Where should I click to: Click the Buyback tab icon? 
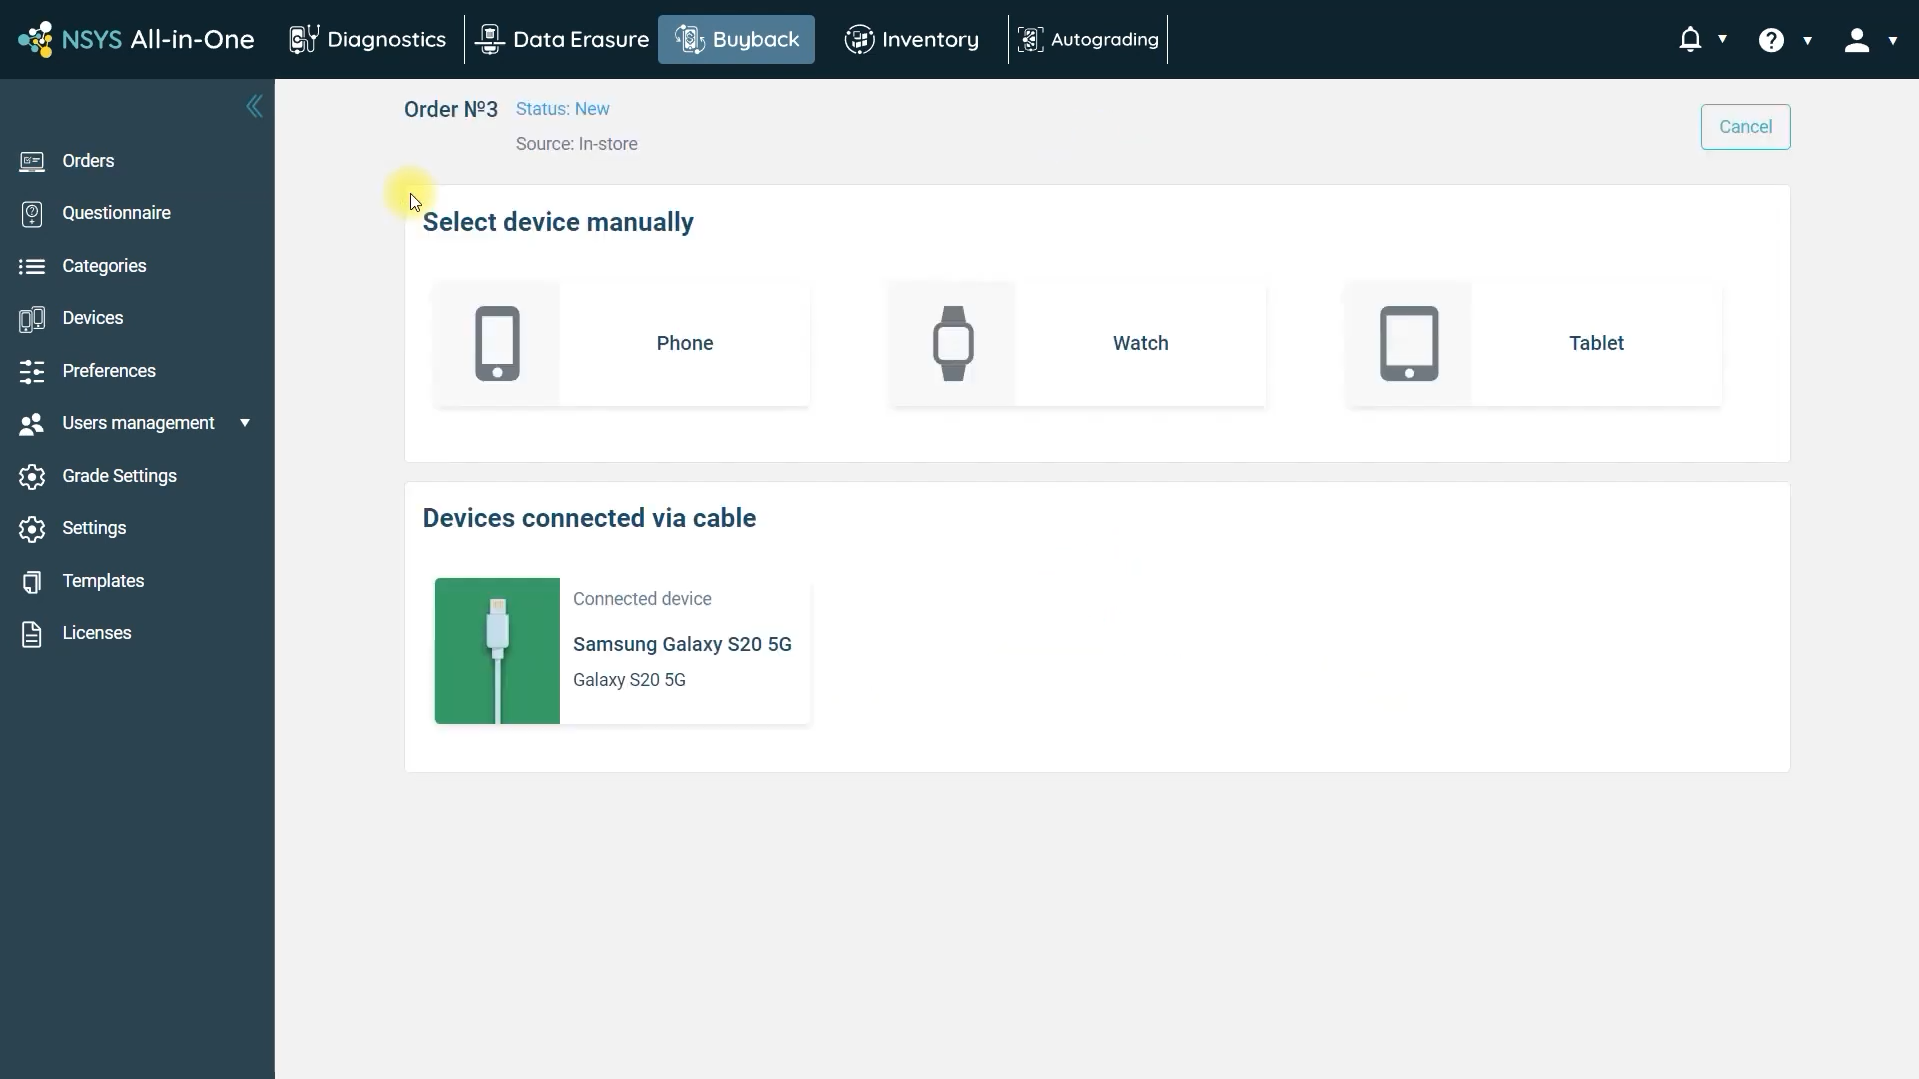(x=690, y=39)
